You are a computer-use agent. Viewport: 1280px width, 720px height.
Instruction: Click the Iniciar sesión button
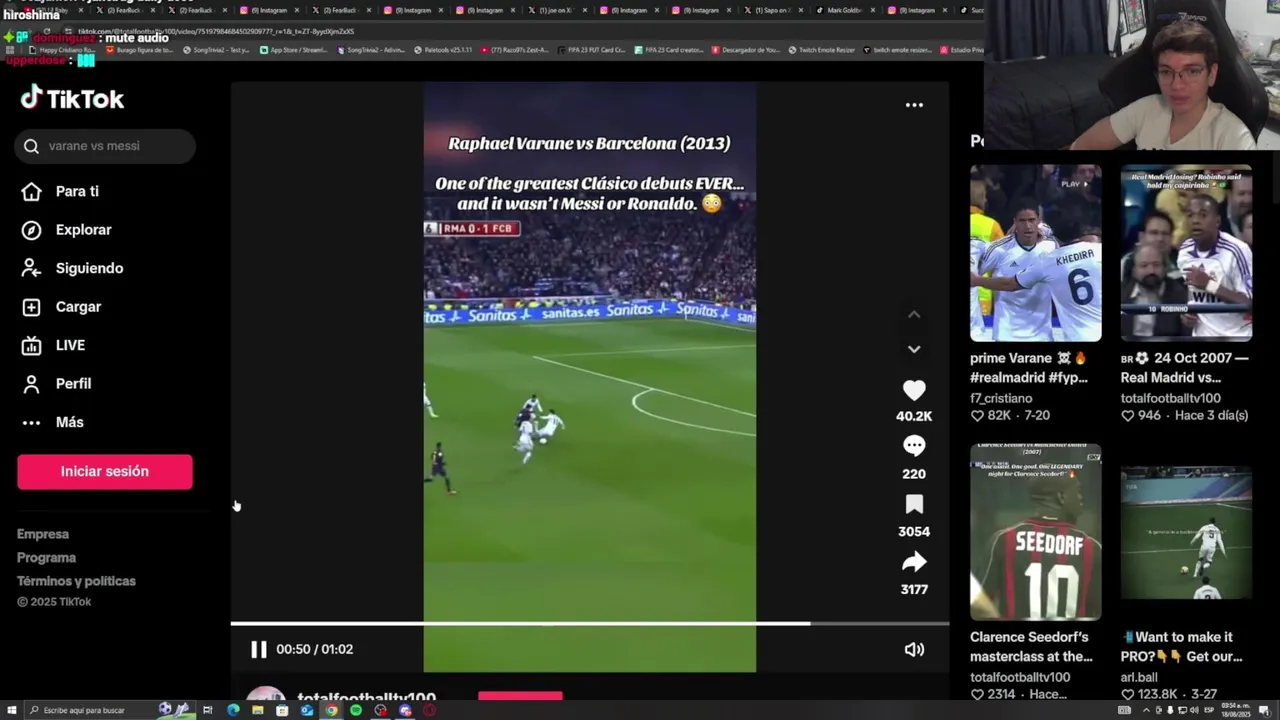(x=104, y=472)
